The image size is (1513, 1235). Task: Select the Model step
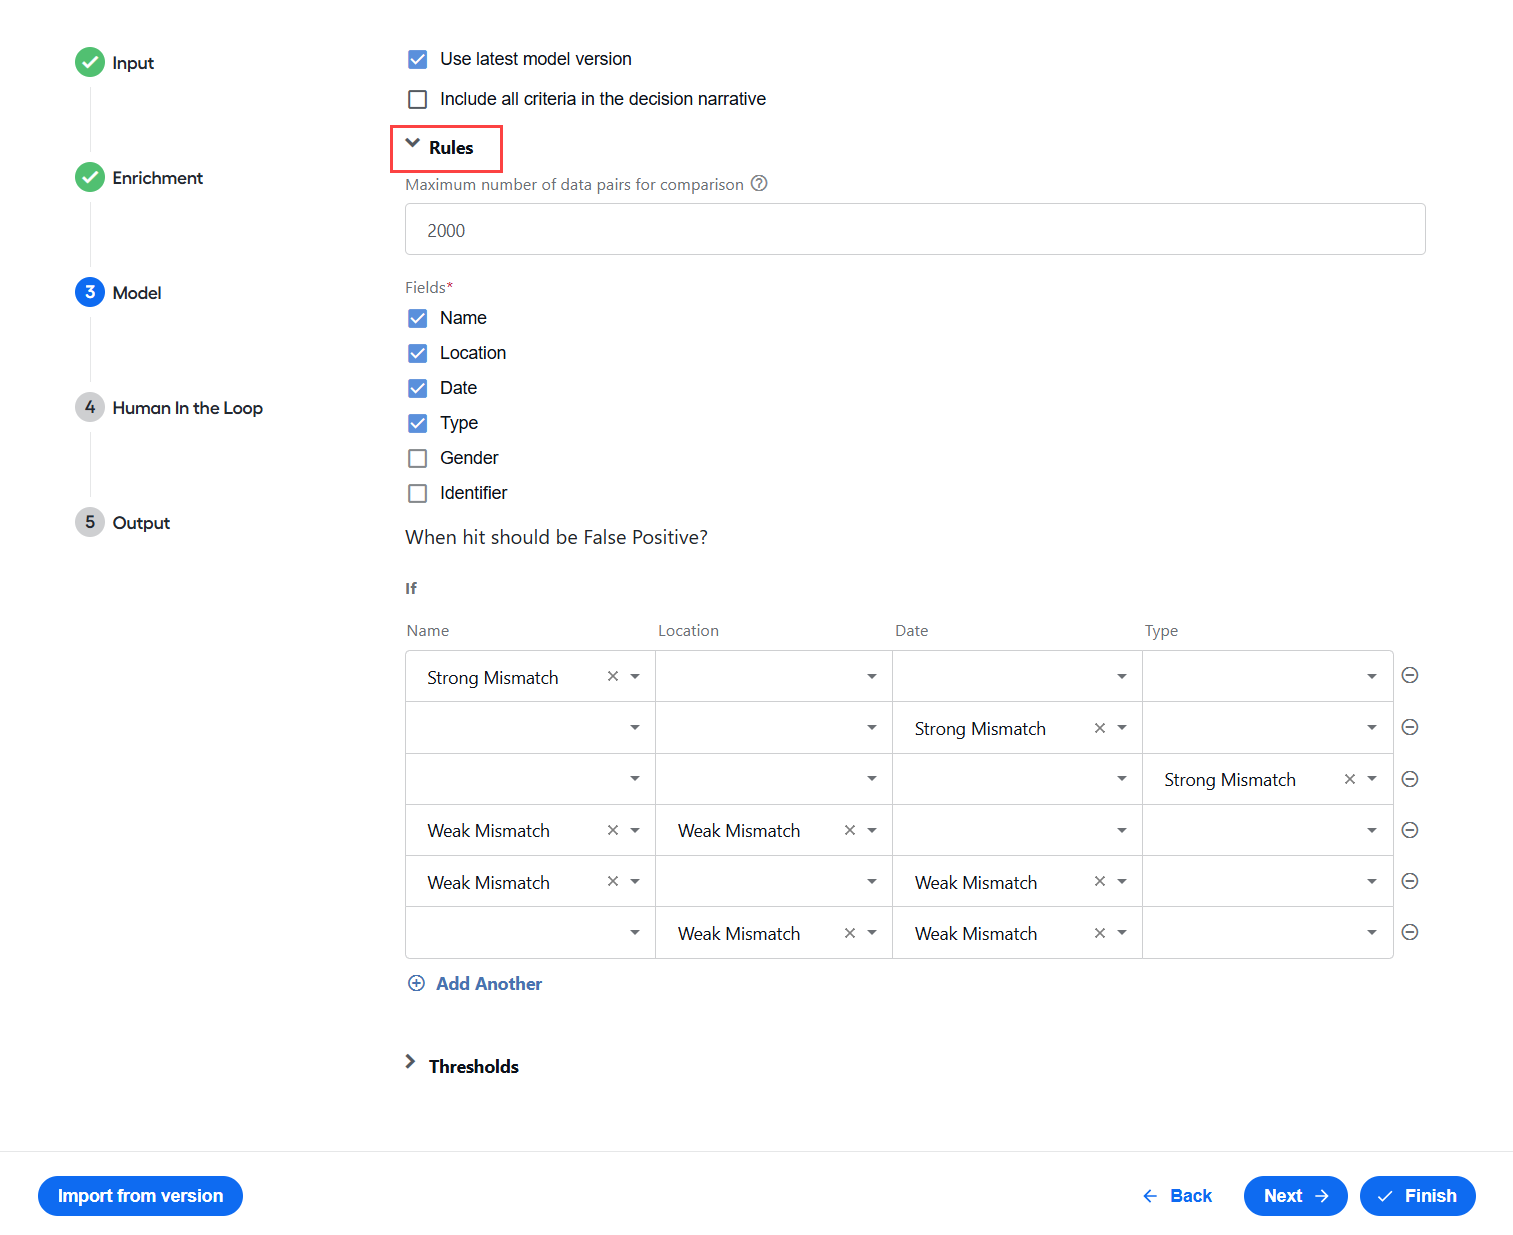118,293
